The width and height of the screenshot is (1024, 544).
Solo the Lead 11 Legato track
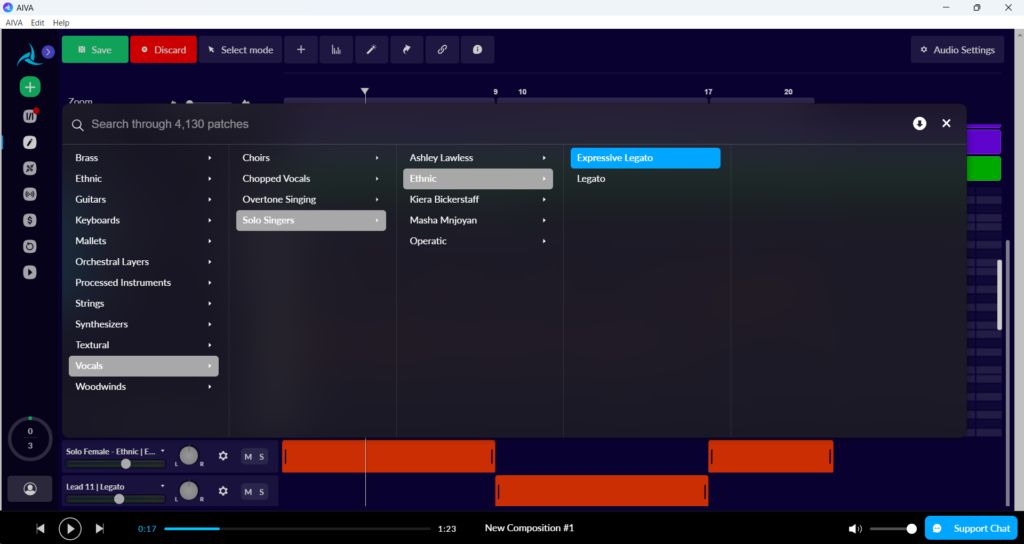pos(262,492)
